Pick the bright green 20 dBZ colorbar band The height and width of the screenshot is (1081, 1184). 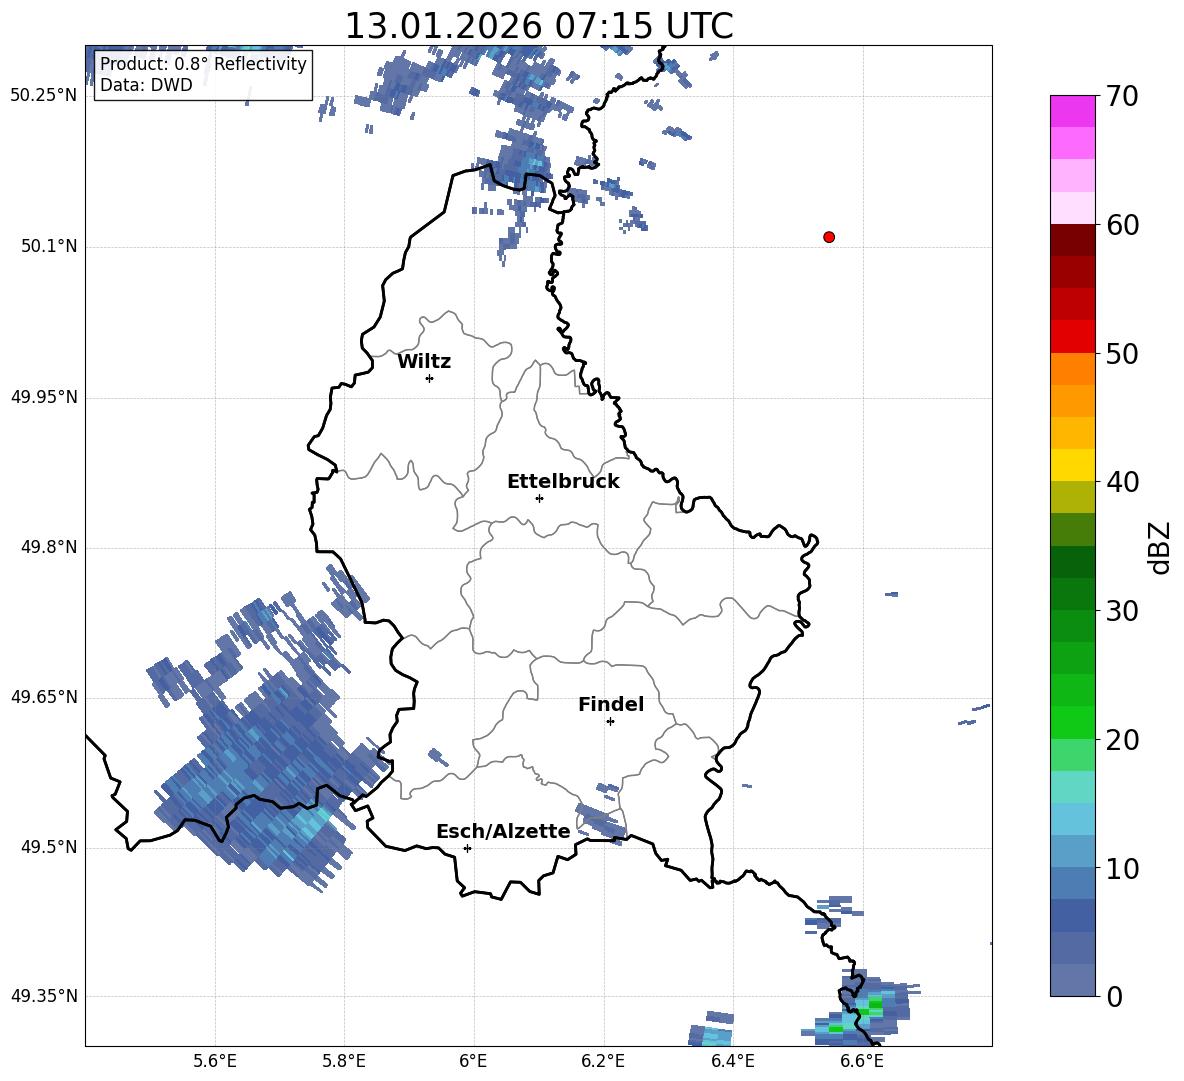(x=1072, y=722)
